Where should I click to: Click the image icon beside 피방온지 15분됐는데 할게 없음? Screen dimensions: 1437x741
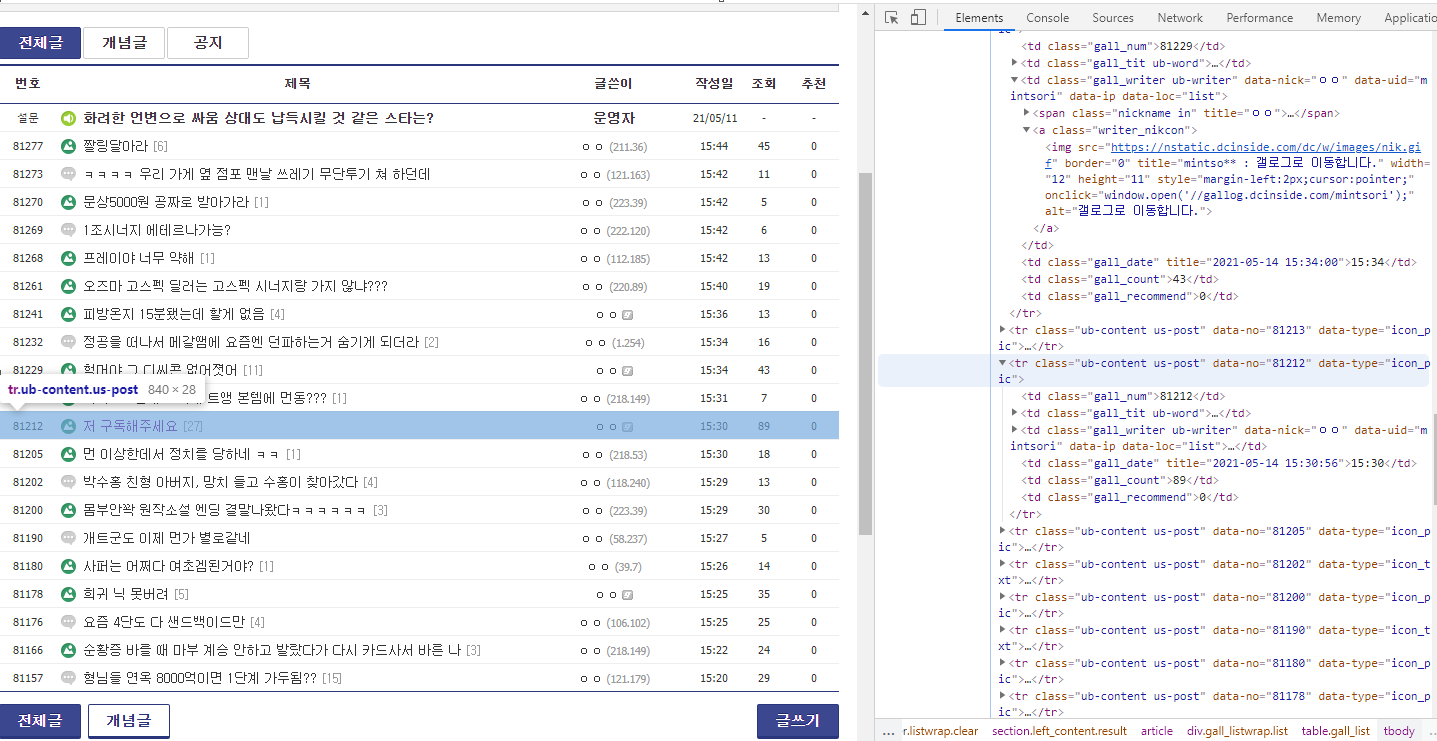tap(68, 314)
